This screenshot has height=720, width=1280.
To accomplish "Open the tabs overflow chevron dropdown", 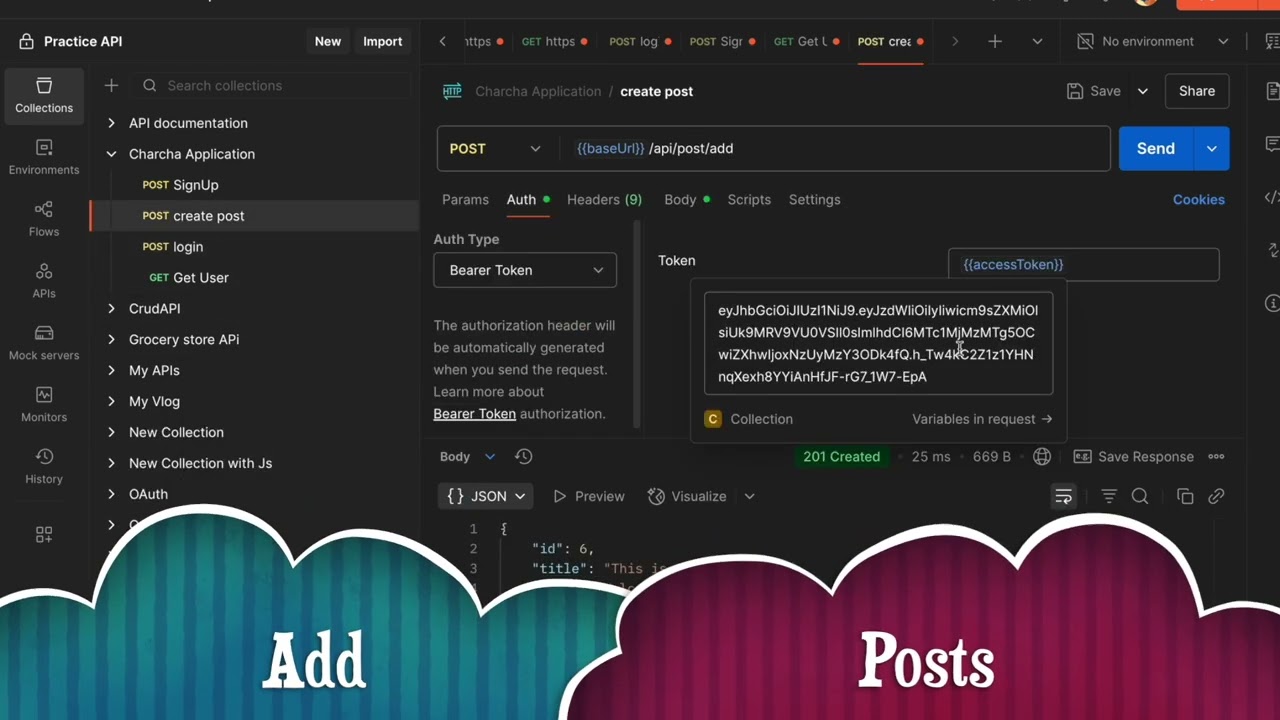I will pyautogui.click(x=1037, y=41).
